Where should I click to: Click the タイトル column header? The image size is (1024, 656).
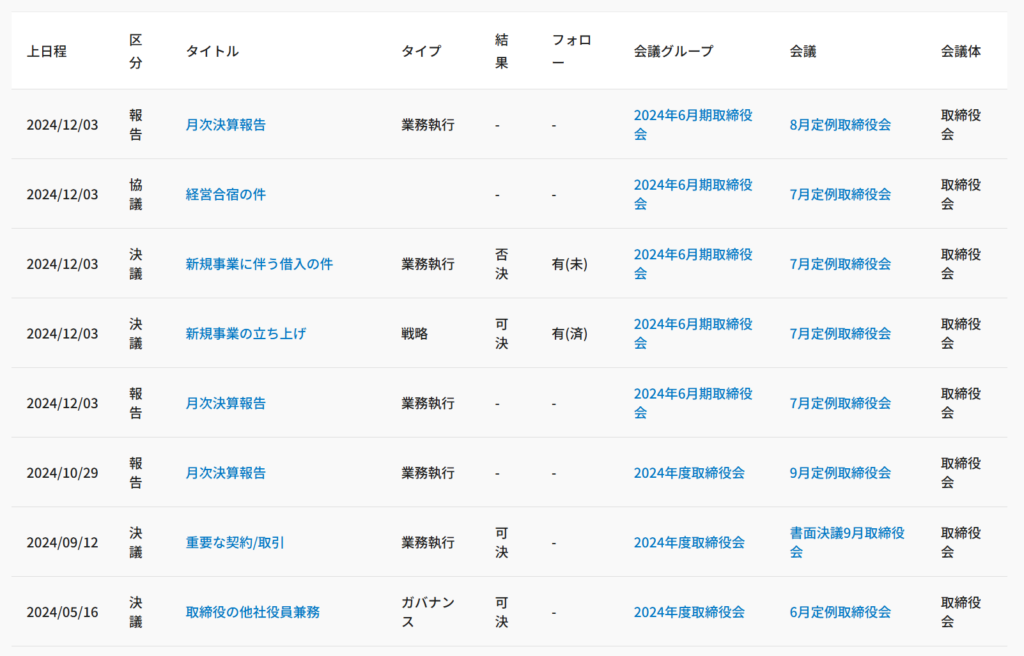pyautogui.click(x=212, y=51)
